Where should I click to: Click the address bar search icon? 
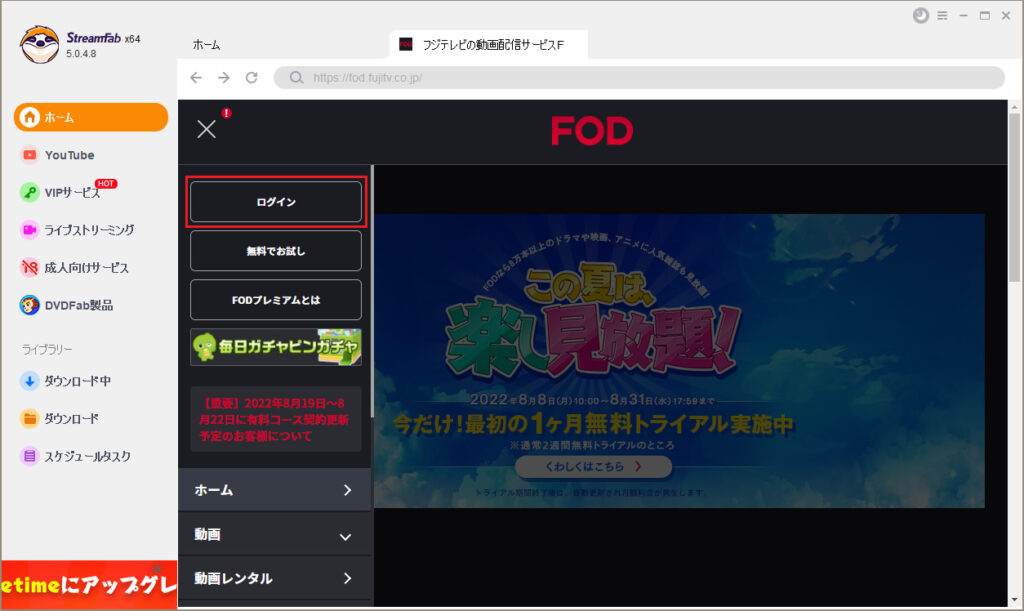(x=296, y=78)
